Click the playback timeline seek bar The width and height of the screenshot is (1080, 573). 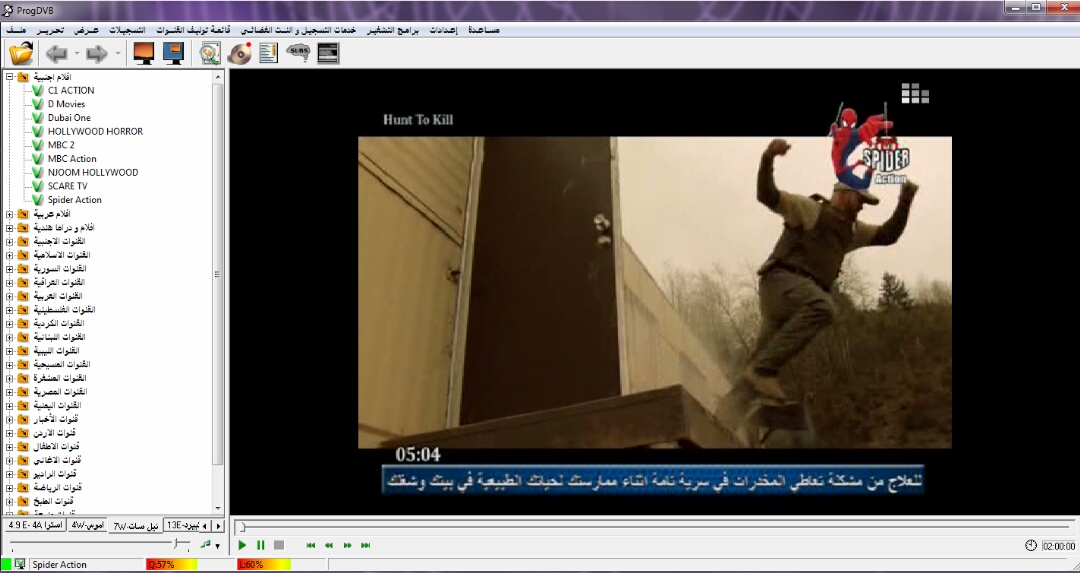pyautogui.click(x=650, y=526)
